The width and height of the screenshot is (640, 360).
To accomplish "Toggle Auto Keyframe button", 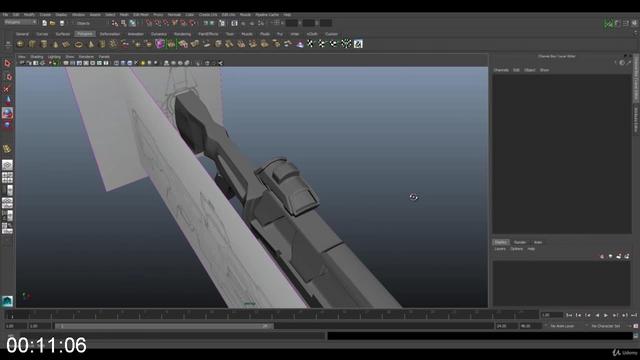I will coord(636,326).
